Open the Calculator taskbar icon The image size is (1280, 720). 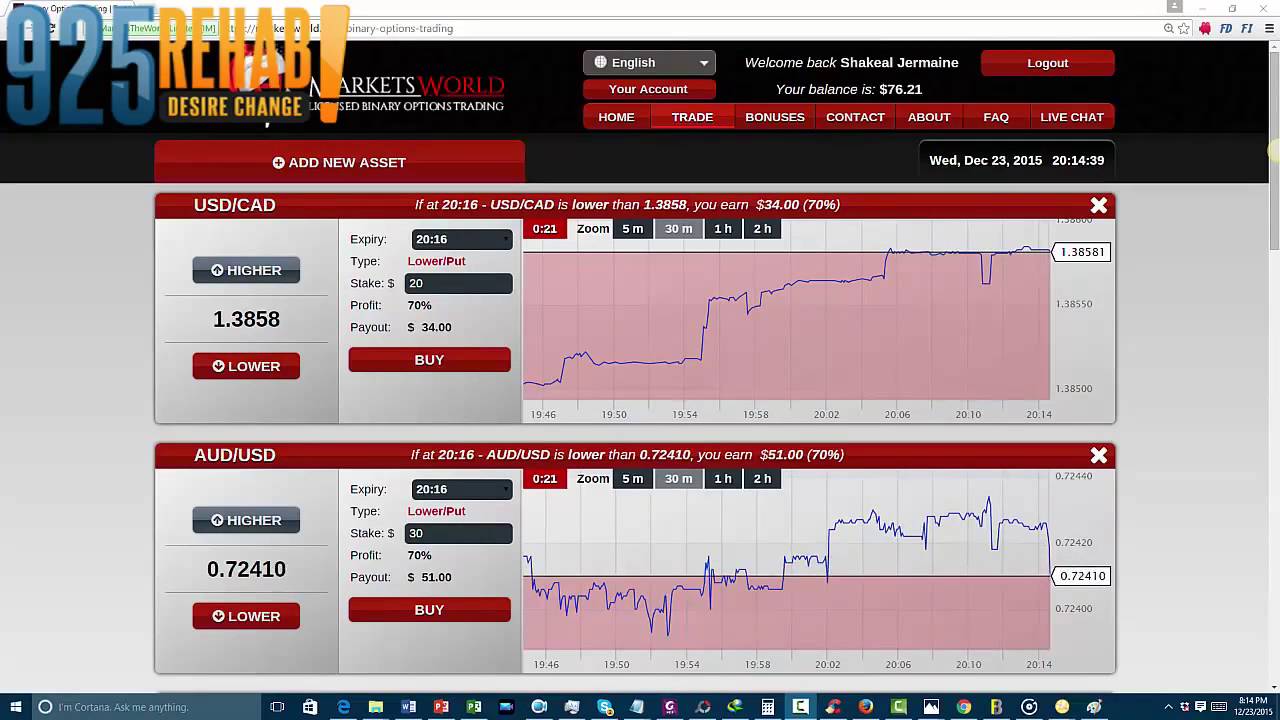click(x=767, y=707)
